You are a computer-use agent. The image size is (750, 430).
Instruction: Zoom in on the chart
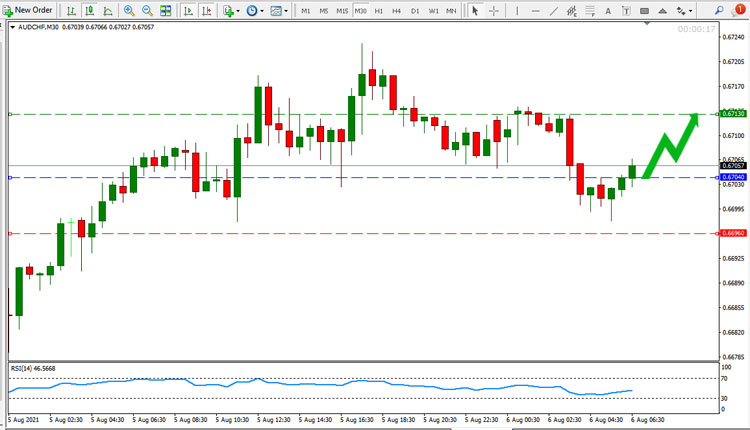129,11
